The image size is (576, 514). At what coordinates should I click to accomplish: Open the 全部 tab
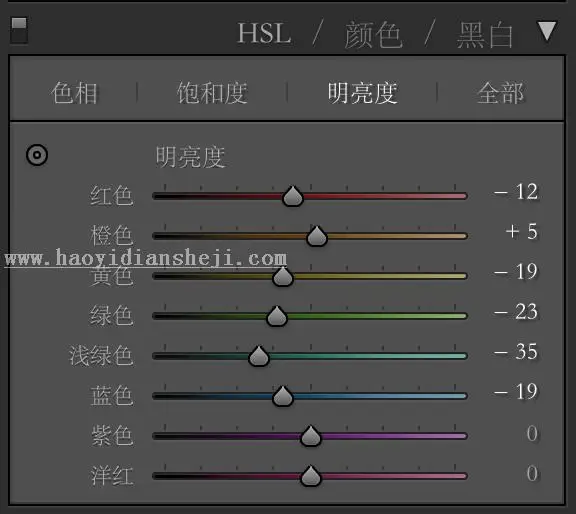click(x=500, y=93)
